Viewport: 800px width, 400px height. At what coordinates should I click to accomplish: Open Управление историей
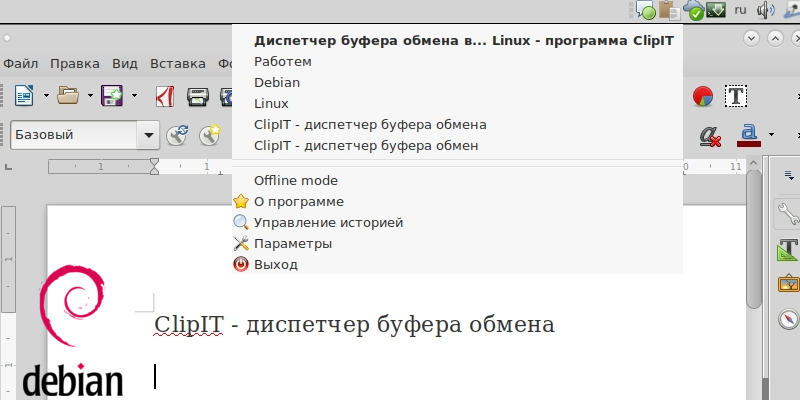457,222
